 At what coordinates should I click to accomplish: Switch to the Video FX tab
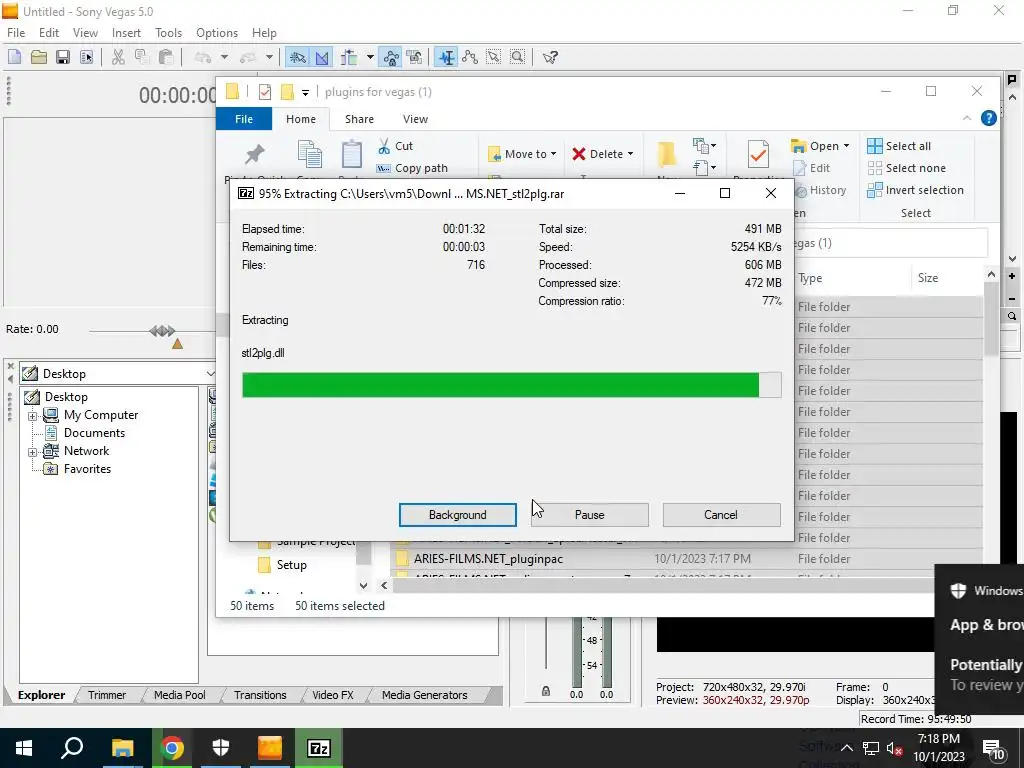(332, 695)
